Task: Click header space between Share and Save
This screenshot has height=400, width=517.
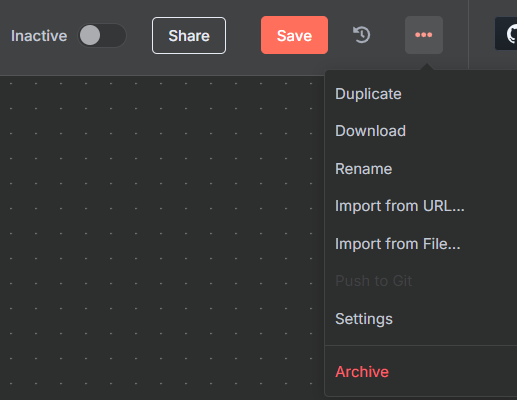Action: point(243,35)
